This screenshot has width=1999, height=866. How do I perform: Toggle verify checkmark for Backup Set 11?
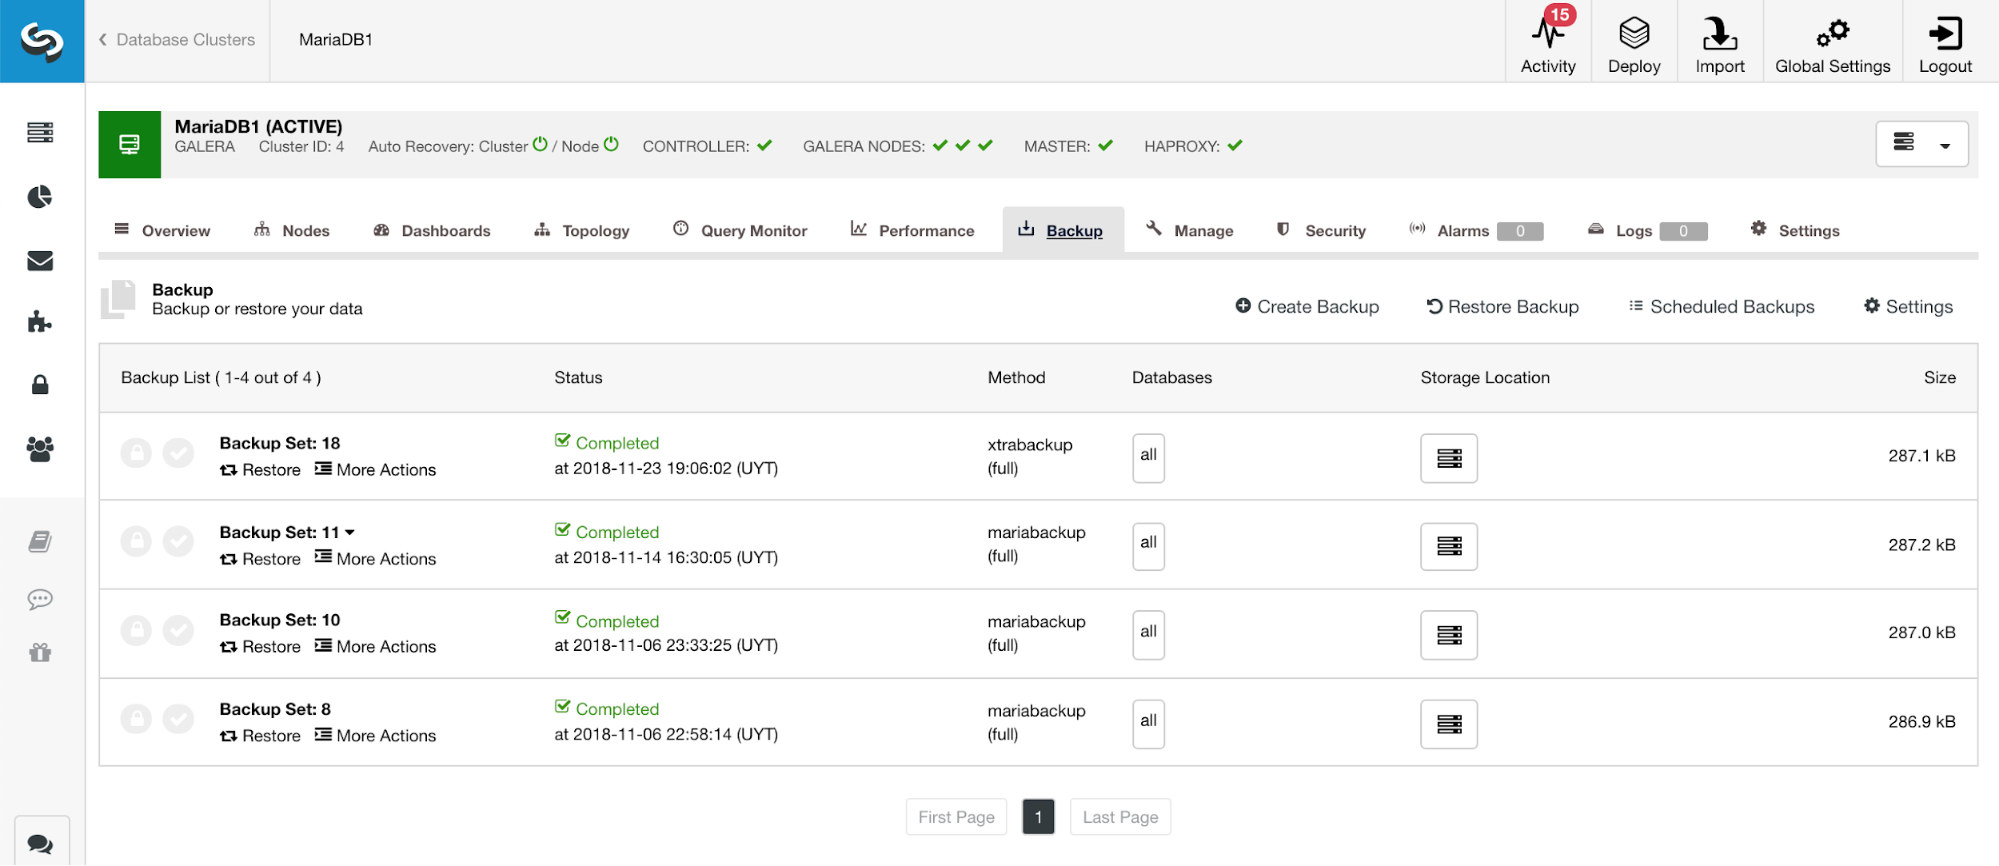(178, 542)
